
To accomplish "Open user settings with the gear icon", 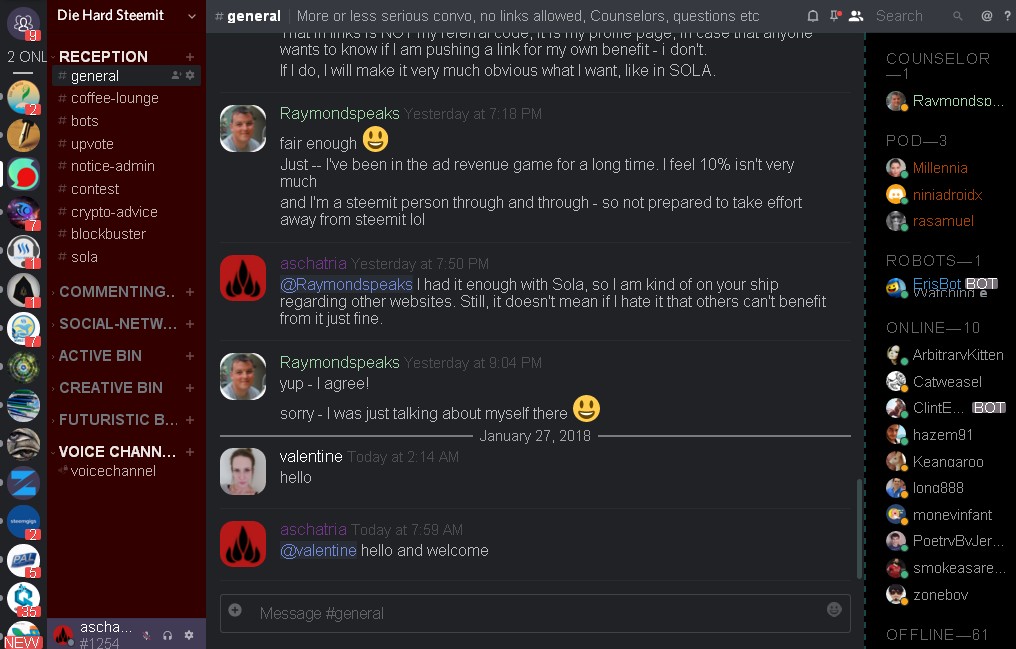I will coord(189,633).
